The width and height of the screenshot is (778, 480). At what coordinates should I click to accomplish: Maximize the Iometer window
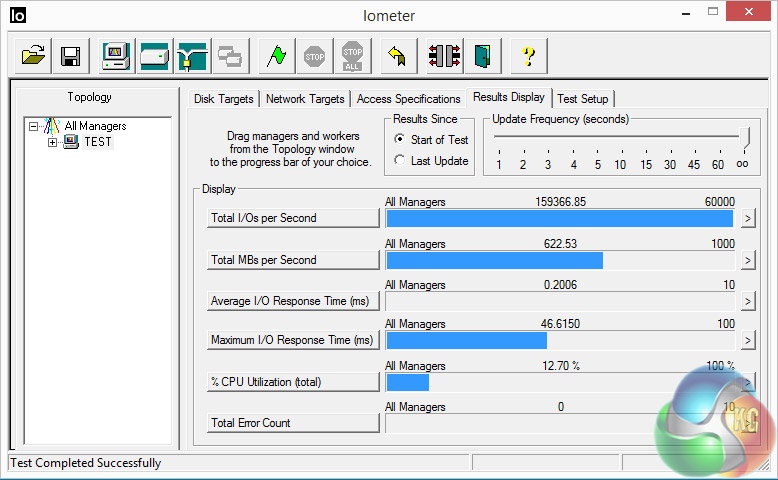coord(713,11)
